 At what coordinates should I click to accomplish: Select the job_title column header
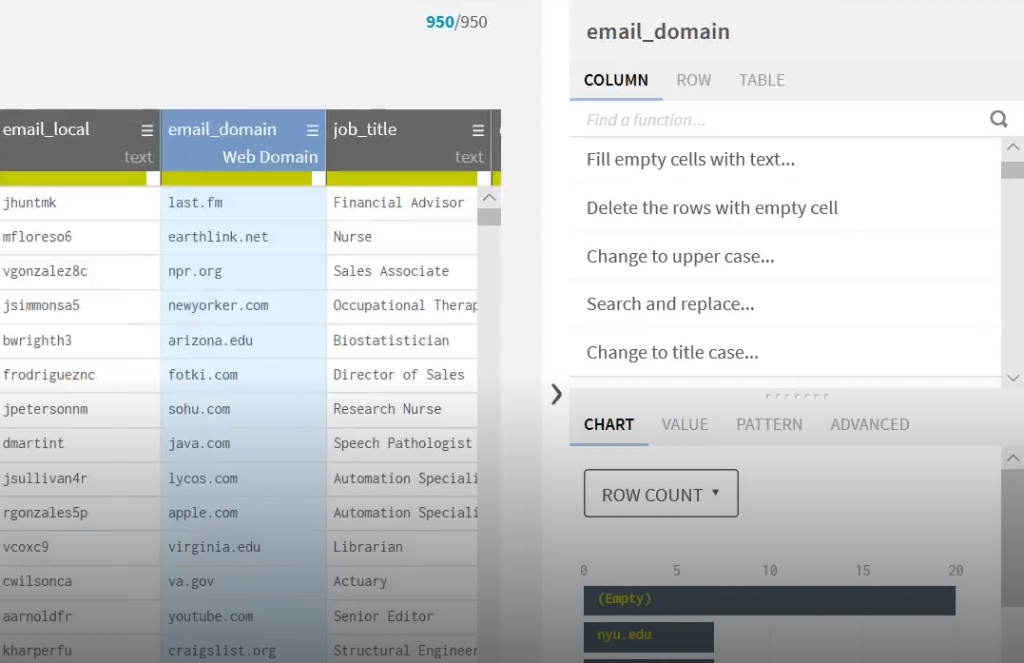pos(409,140)
